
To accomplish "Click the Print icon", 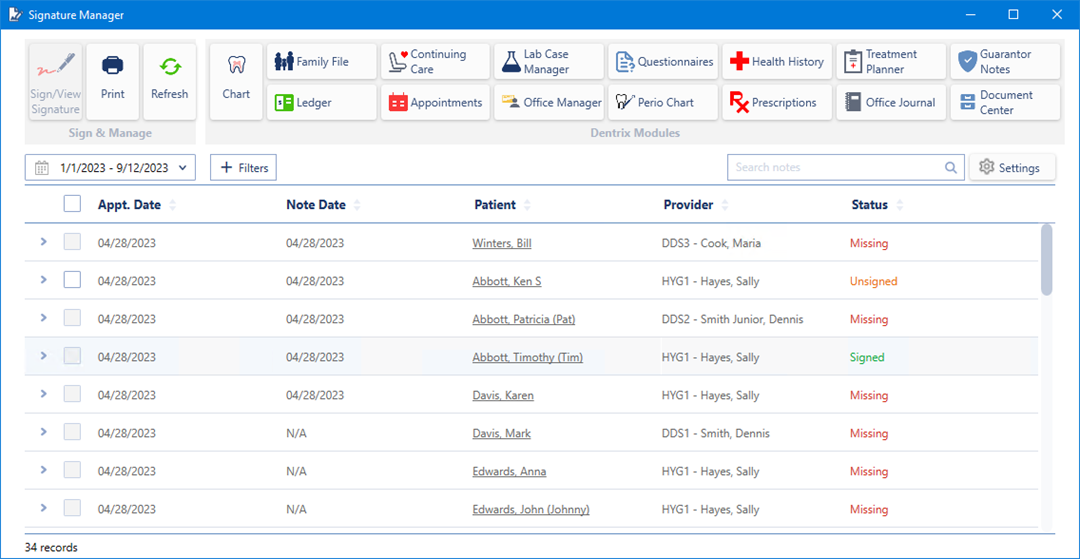I will pos(113,66).
